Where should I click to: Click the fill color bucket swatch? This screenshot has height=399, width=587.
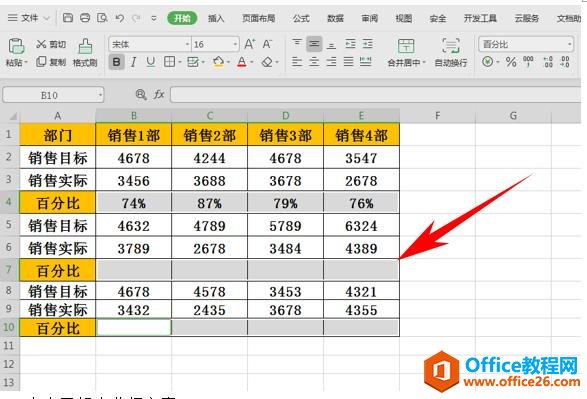[x=219, y=62]
